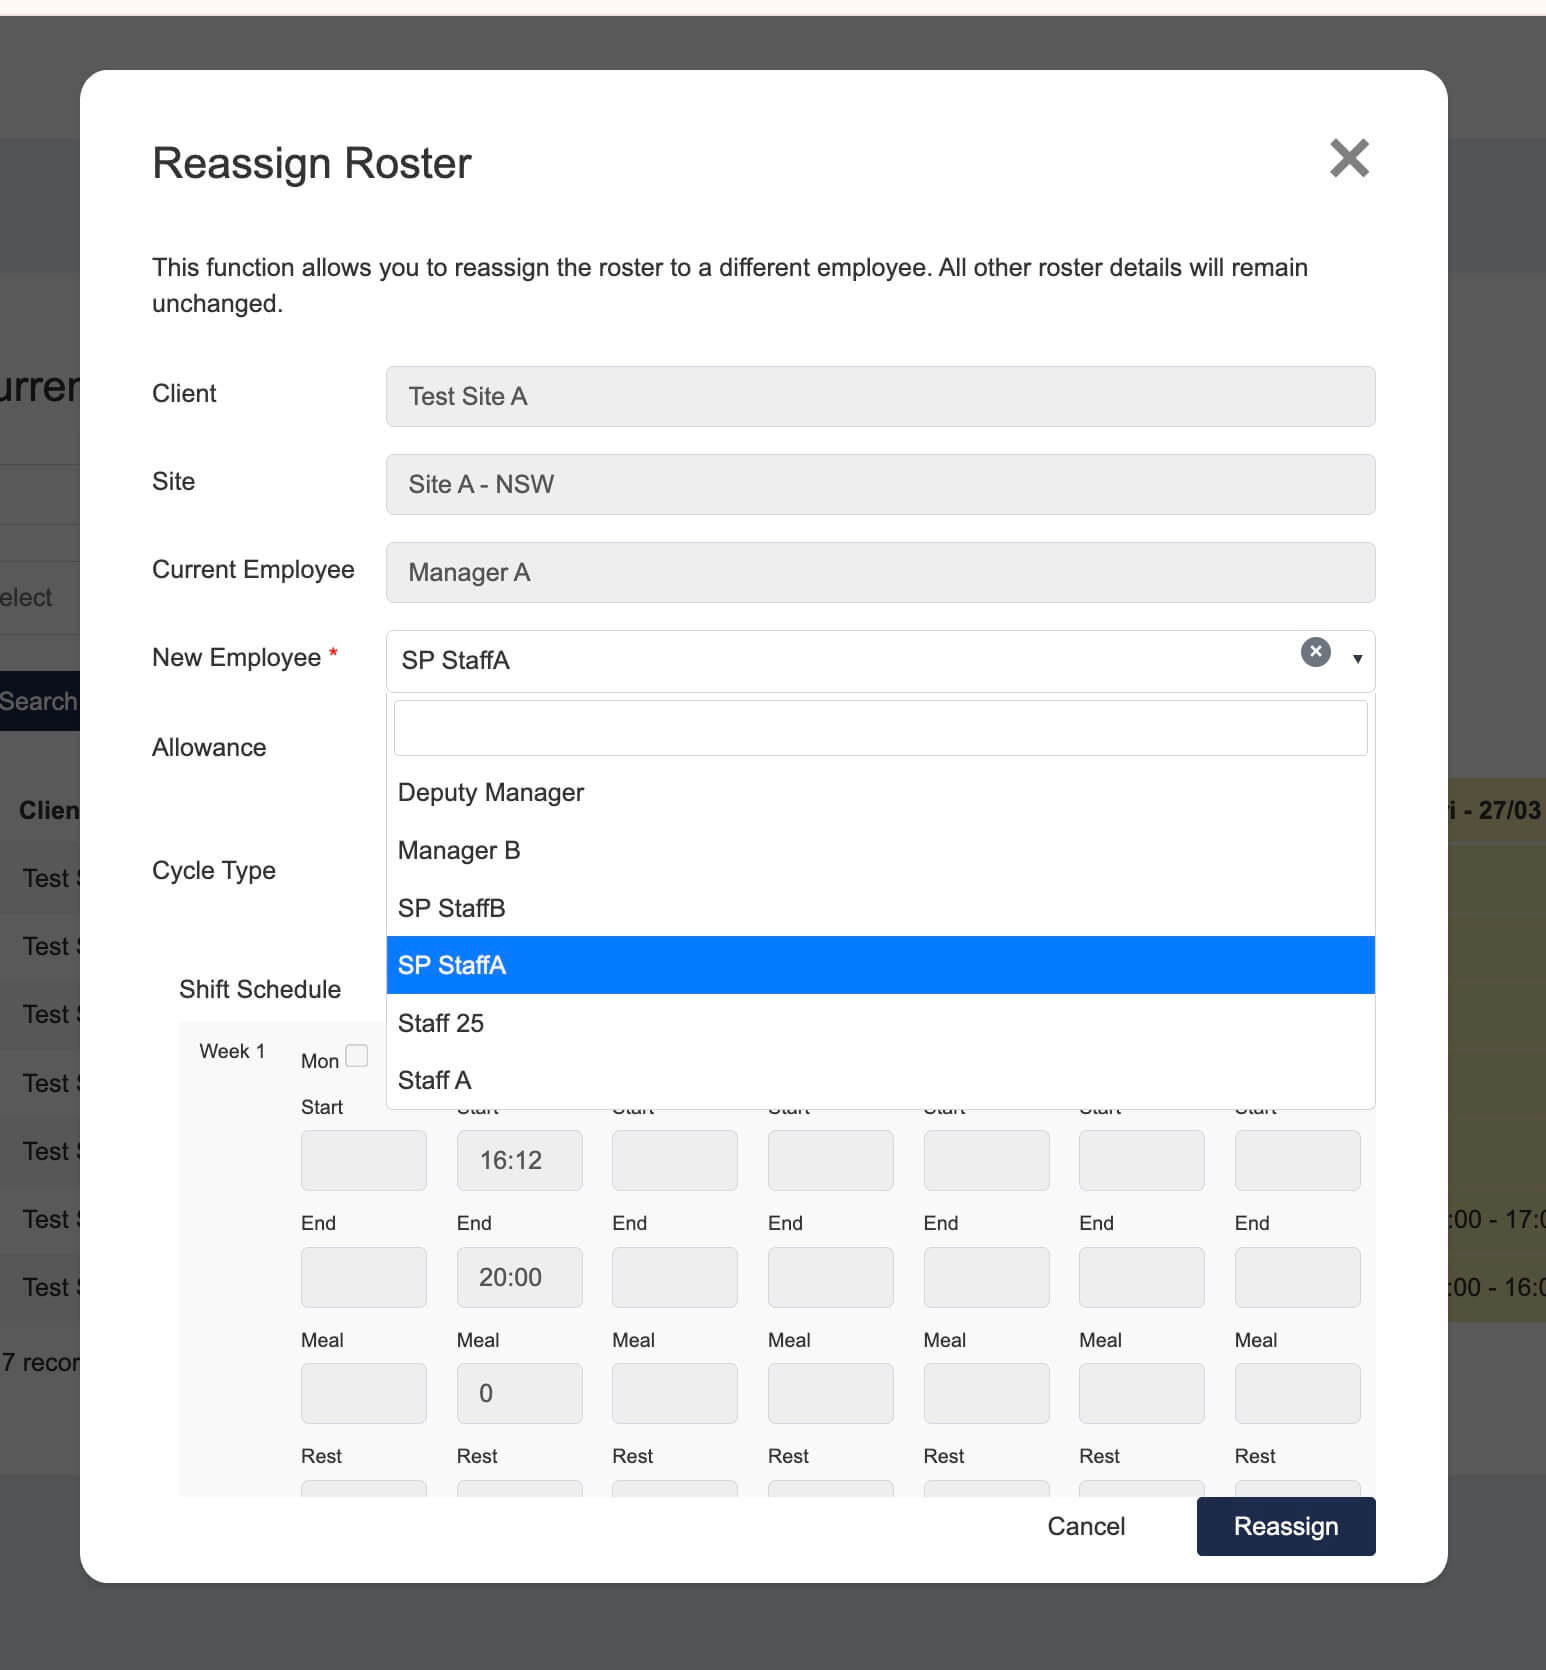This screenshot has width=1546, height=1670.
Task: Pick SP StaffB from the list
Action: (x=452, y=908)
